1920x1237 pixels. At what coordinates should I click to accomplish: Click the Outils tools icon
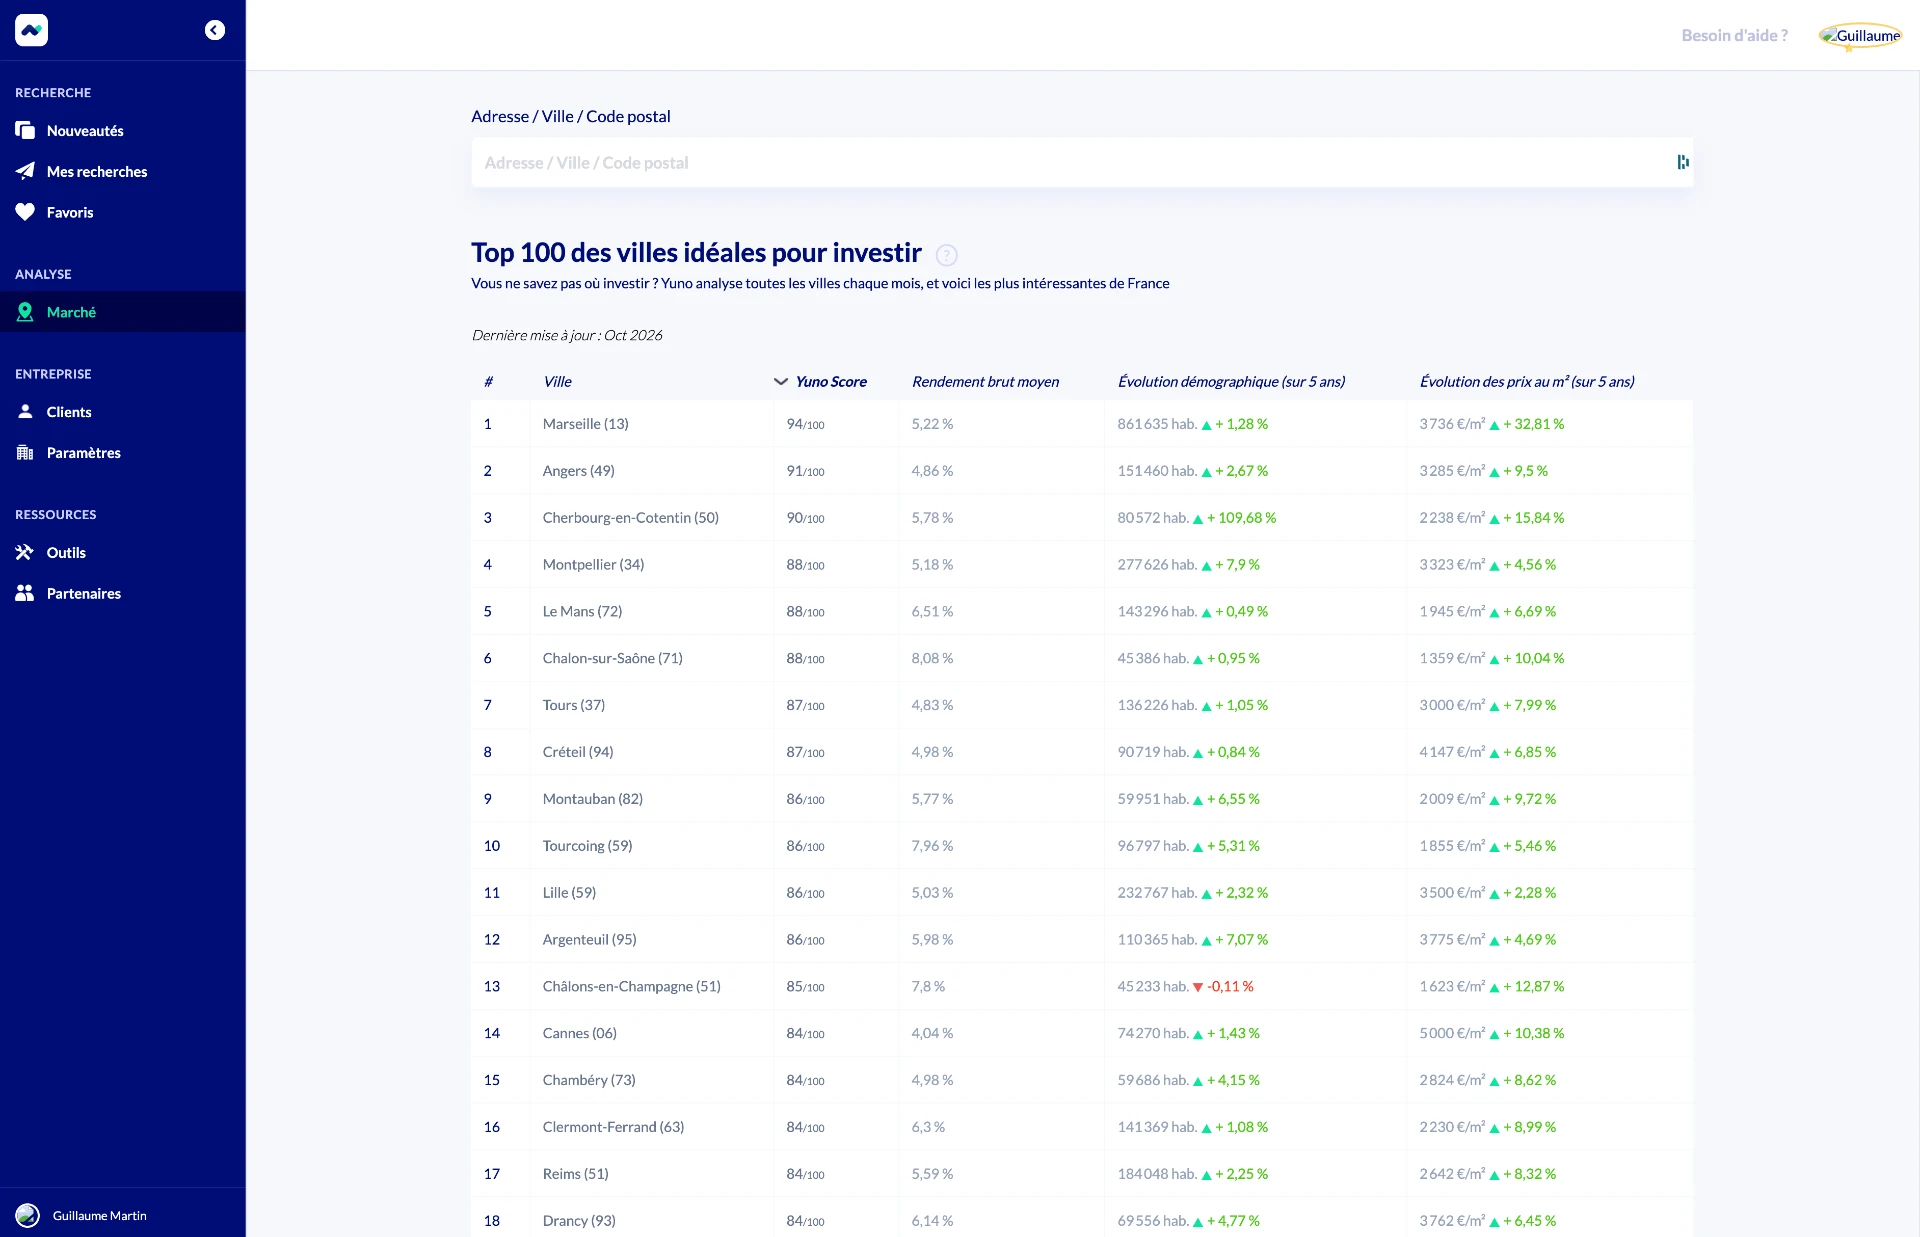pos(25,552)
